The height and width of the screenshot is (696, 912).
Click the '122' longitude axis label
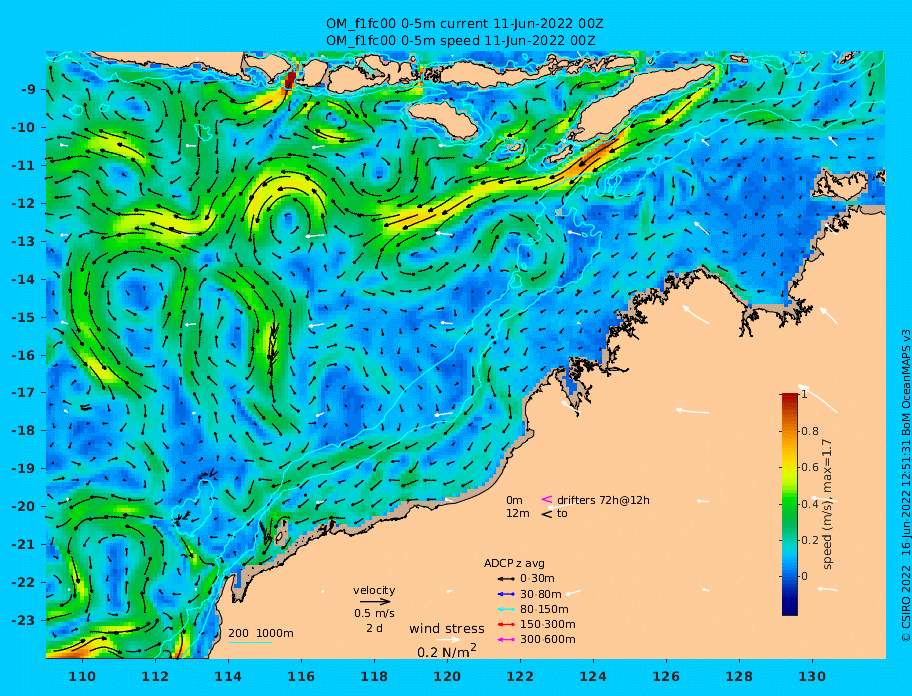tap(520, 676)
